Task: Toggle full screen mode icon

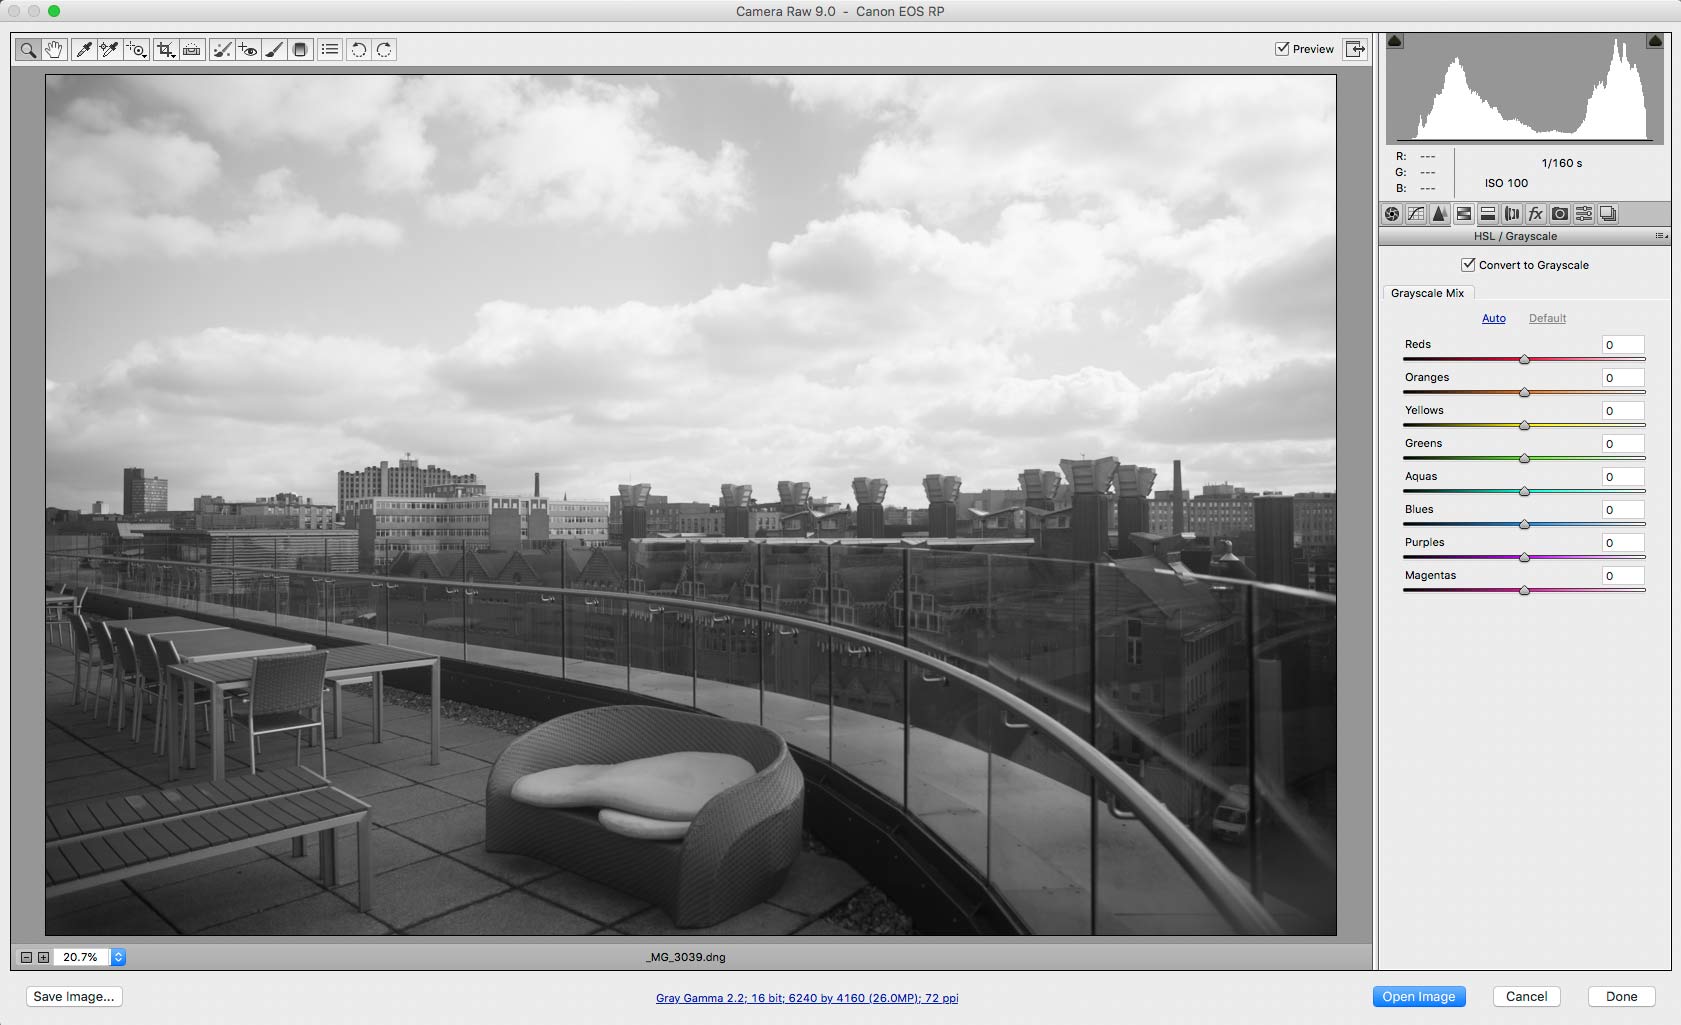Action: point(1355,49)
